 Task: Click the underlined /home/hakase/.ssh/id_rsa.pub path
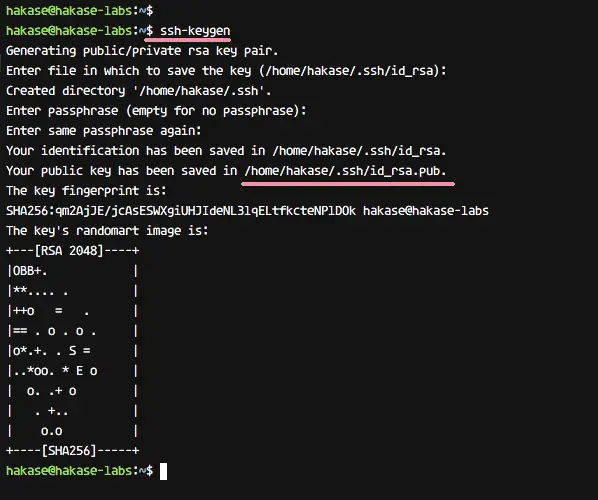345,171
